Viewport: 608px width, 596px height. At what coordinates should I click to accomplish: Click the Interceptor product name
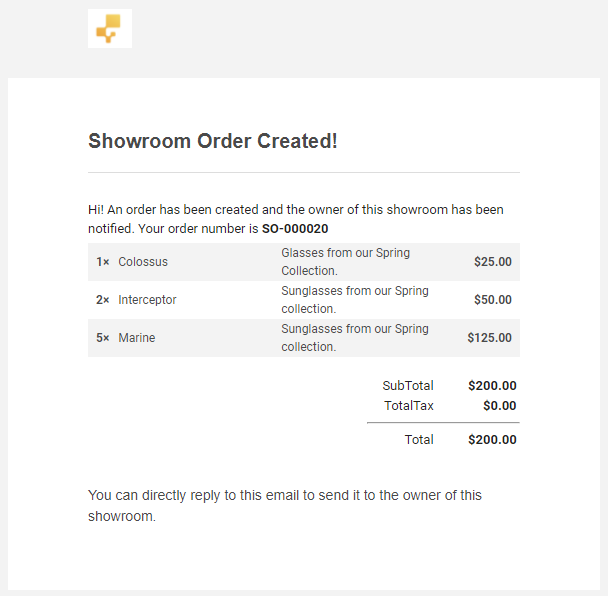tap(147, 300)
